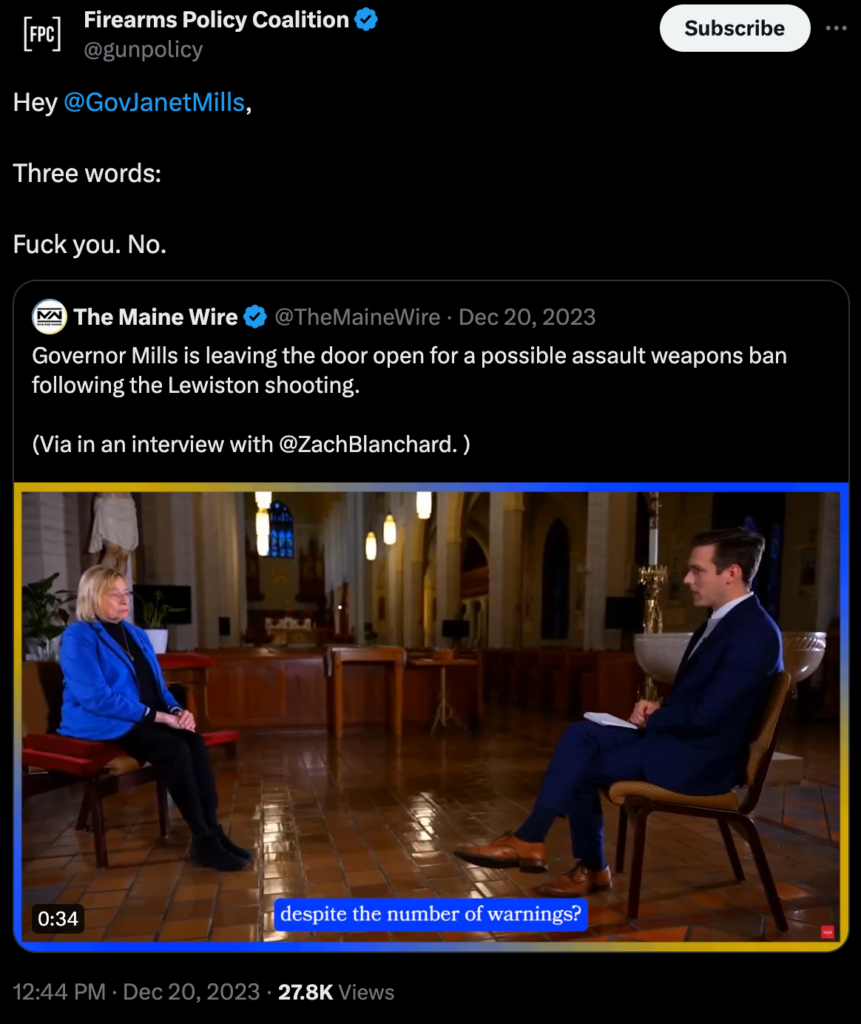The height and width of the screenshot is (1024, 861).
Task: Click the quoted tweet's Dec 20, 2023 date
Action: 527,317
